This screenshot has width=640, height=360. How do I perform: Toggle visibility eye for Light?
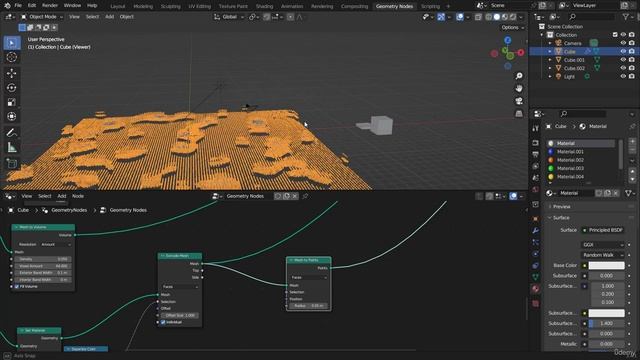(623, 76)
